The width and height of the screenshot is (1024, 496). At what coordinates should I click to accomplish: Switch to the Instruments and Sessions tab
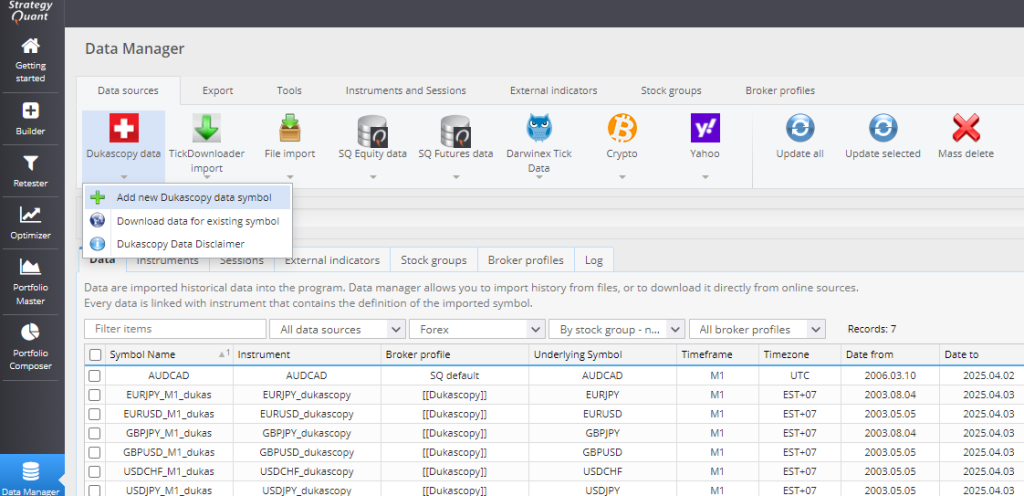click(405, 90)
